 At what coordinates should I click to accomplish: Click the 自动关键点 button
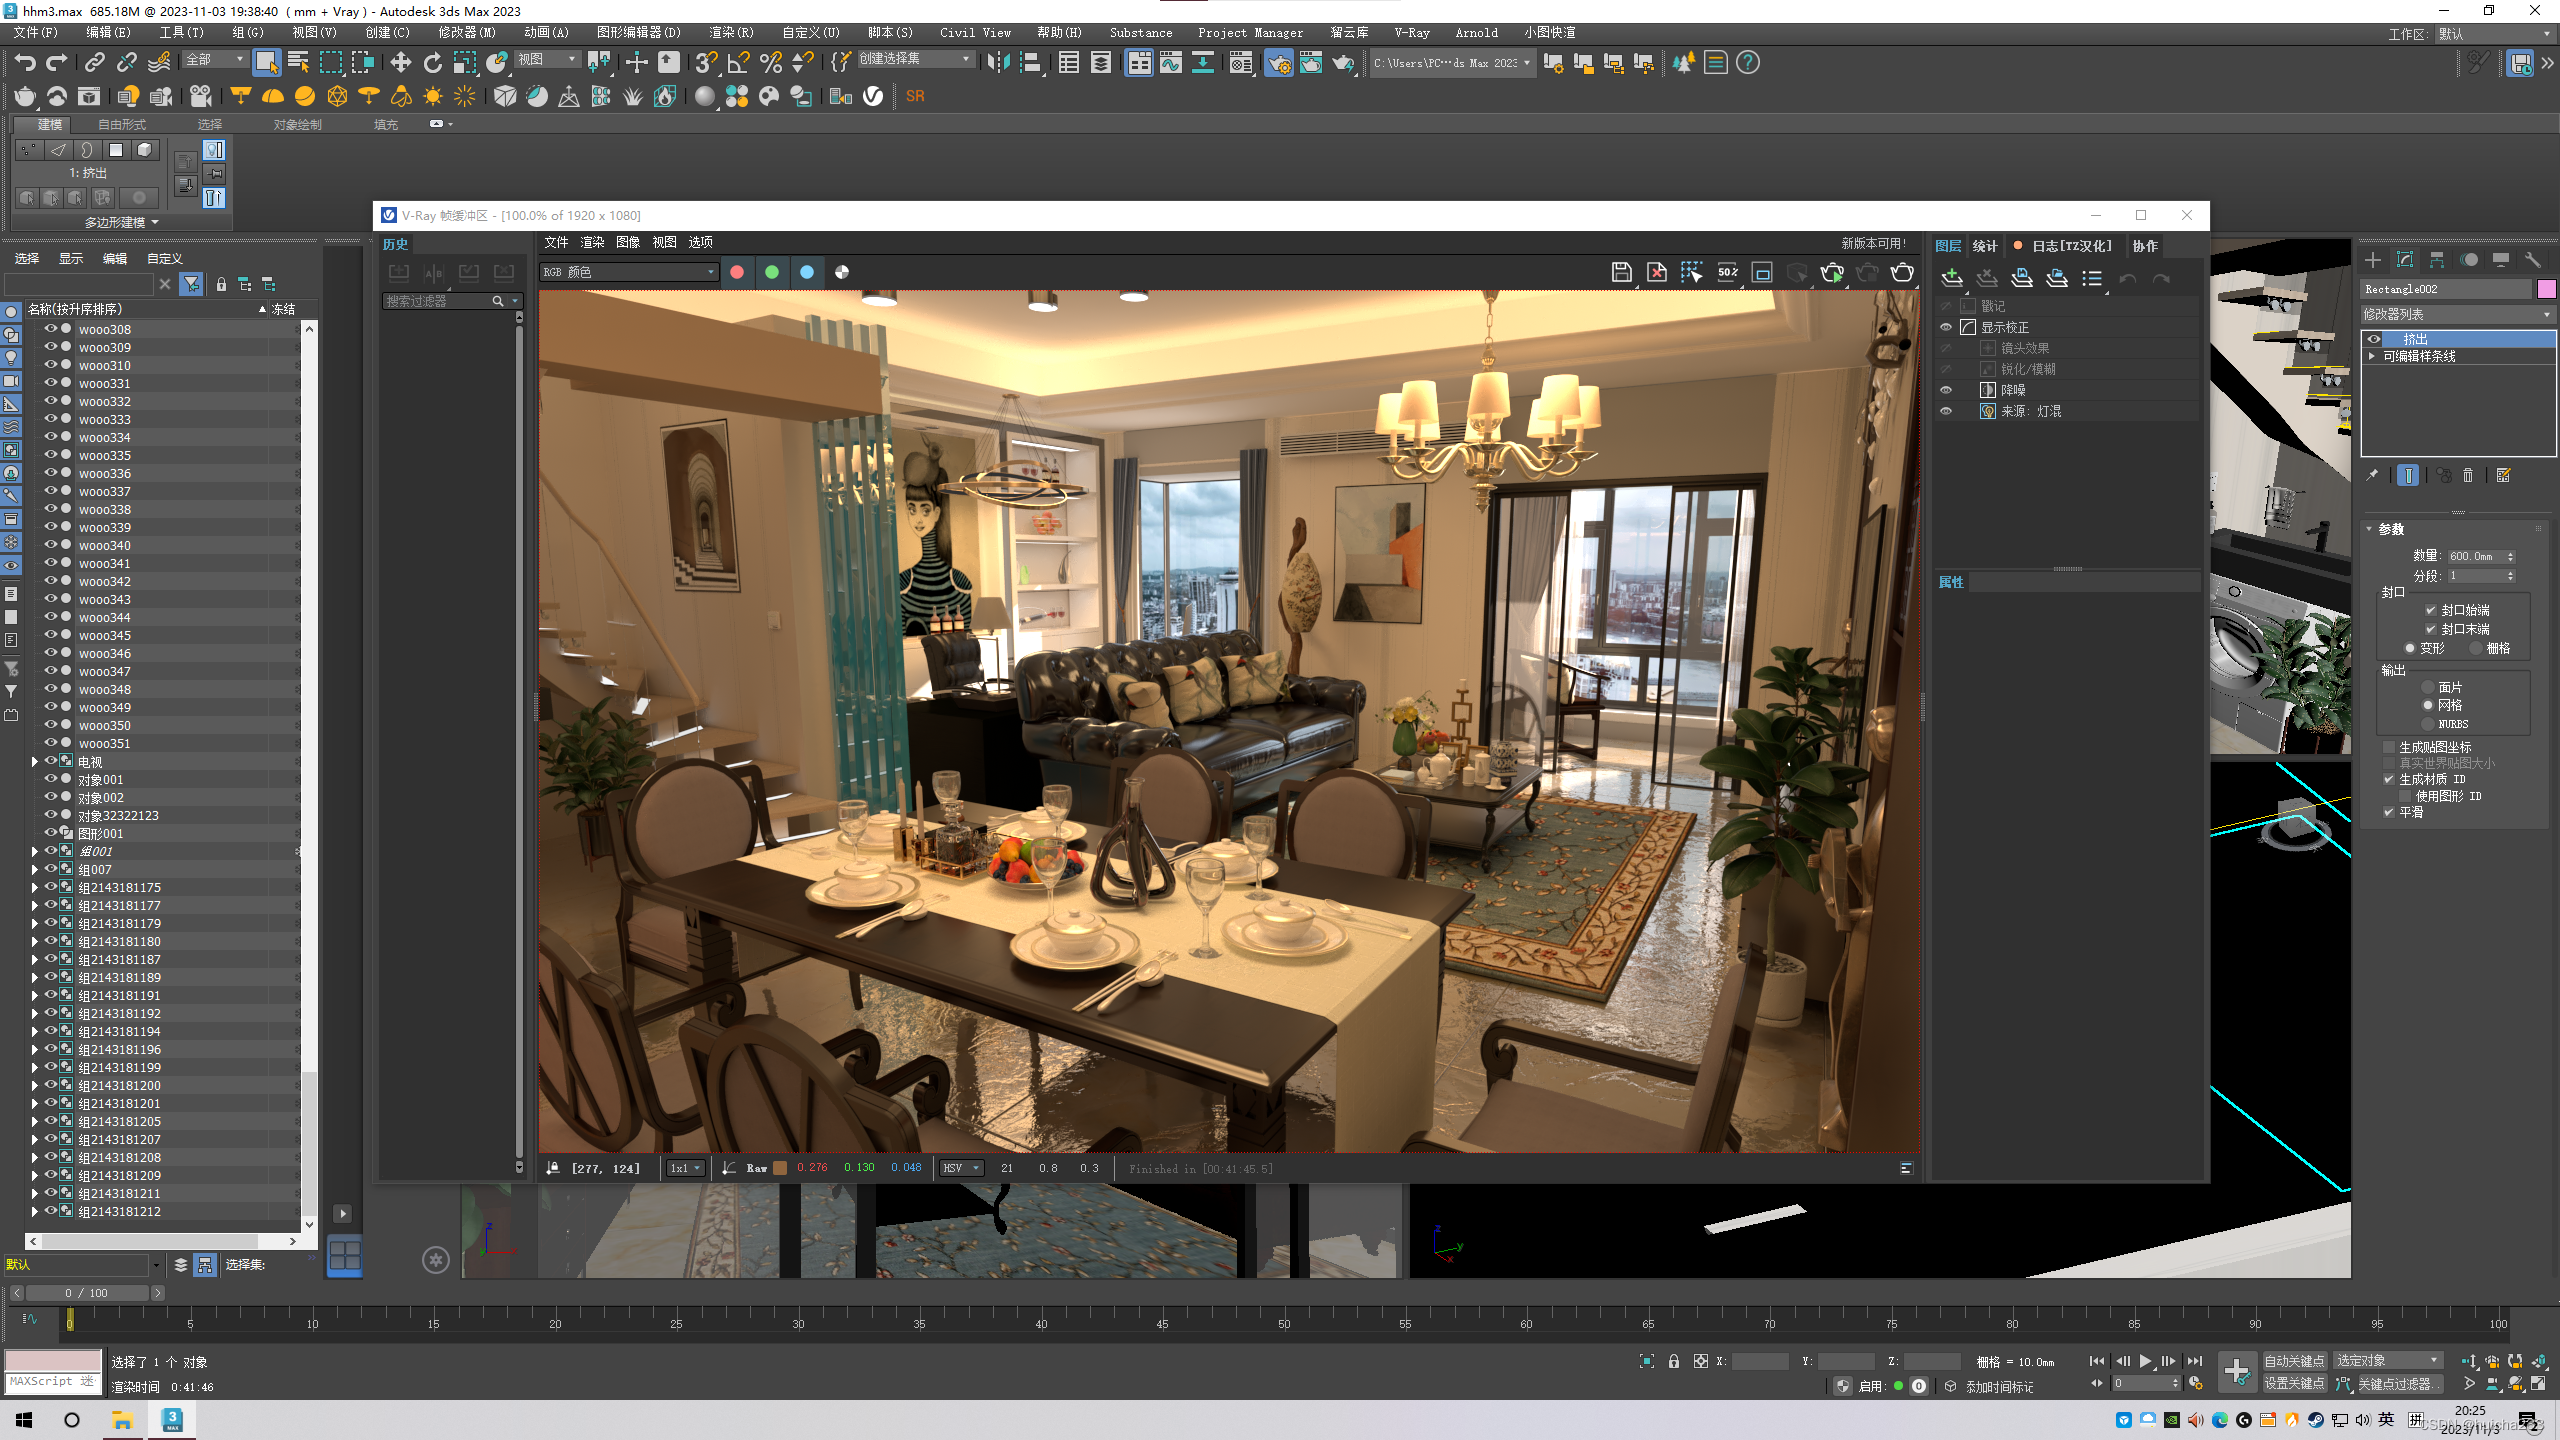point(2294,1360)
